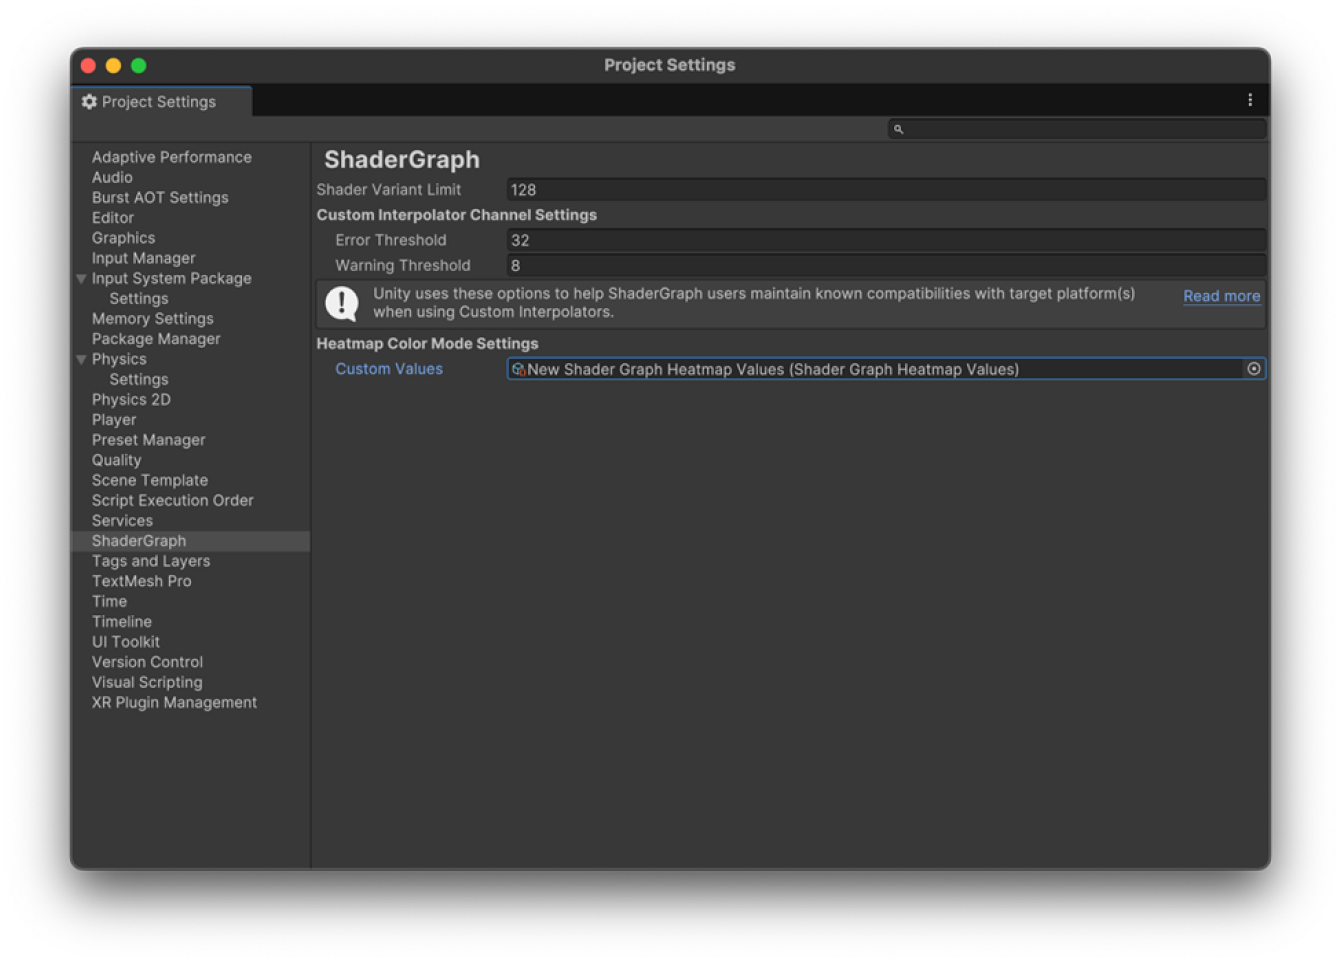Open Editor settings
This screenshot has width=1340, height=963.
pyautogui.click(x=113, y=218)
